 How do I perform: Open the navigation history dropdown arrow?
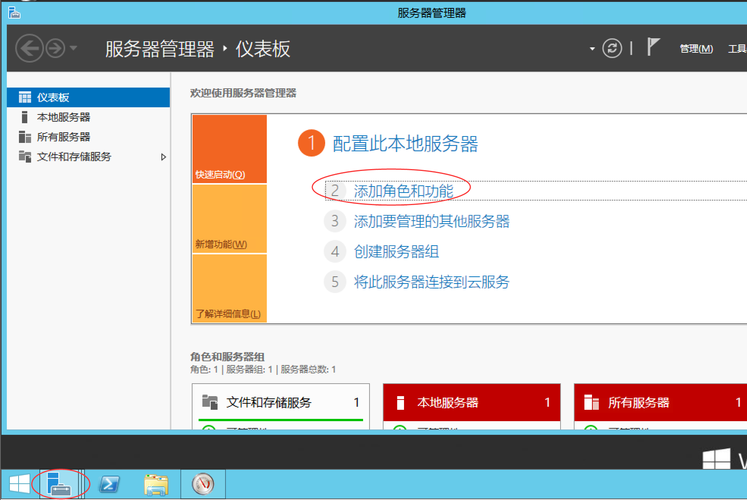point(73,48)
